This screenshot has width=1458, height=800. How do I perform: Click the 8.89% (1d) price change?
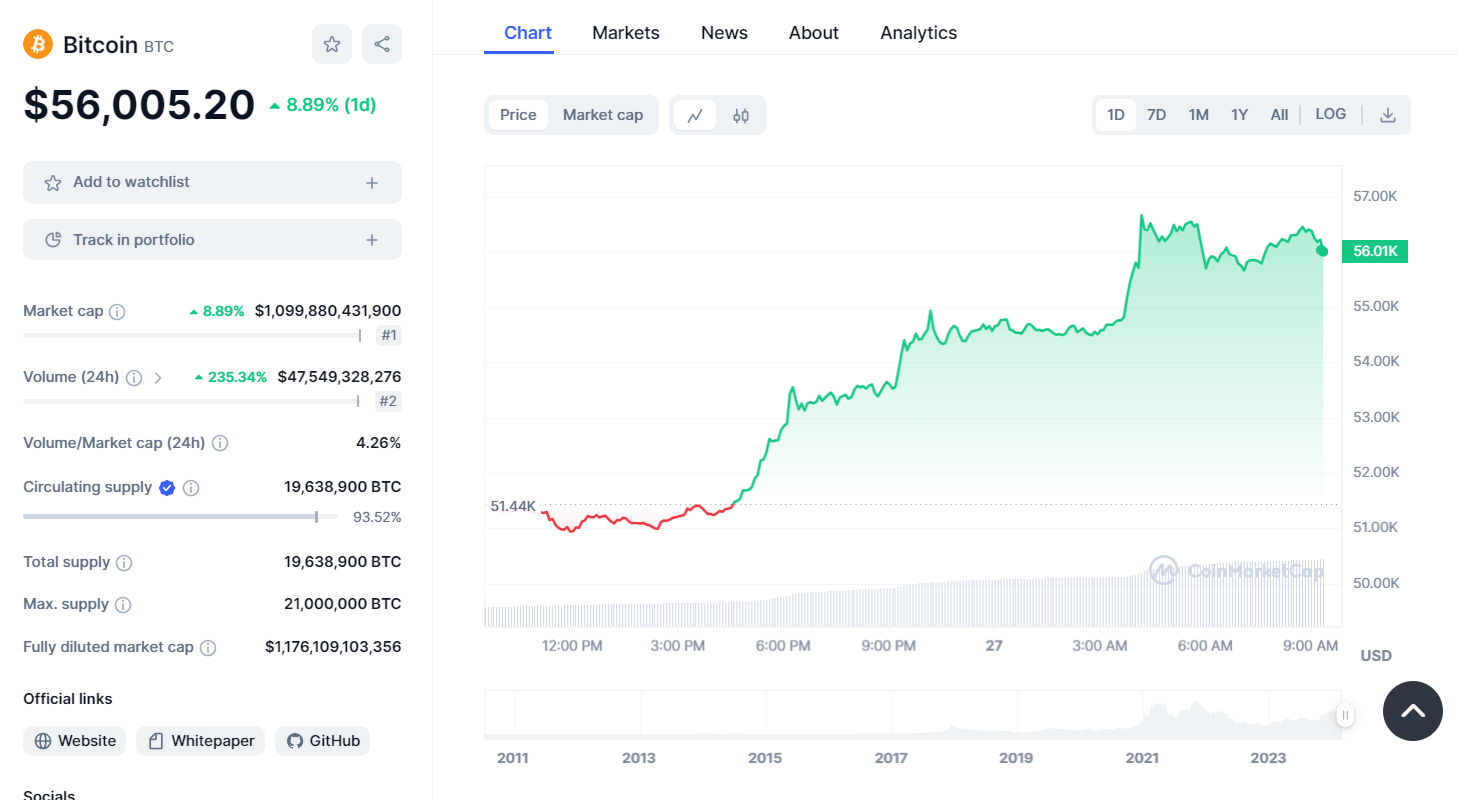322,105
